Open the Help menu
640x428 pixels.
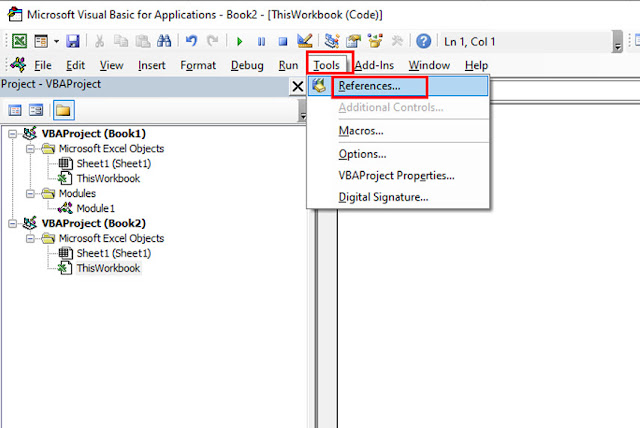click(x=476, y=65)
